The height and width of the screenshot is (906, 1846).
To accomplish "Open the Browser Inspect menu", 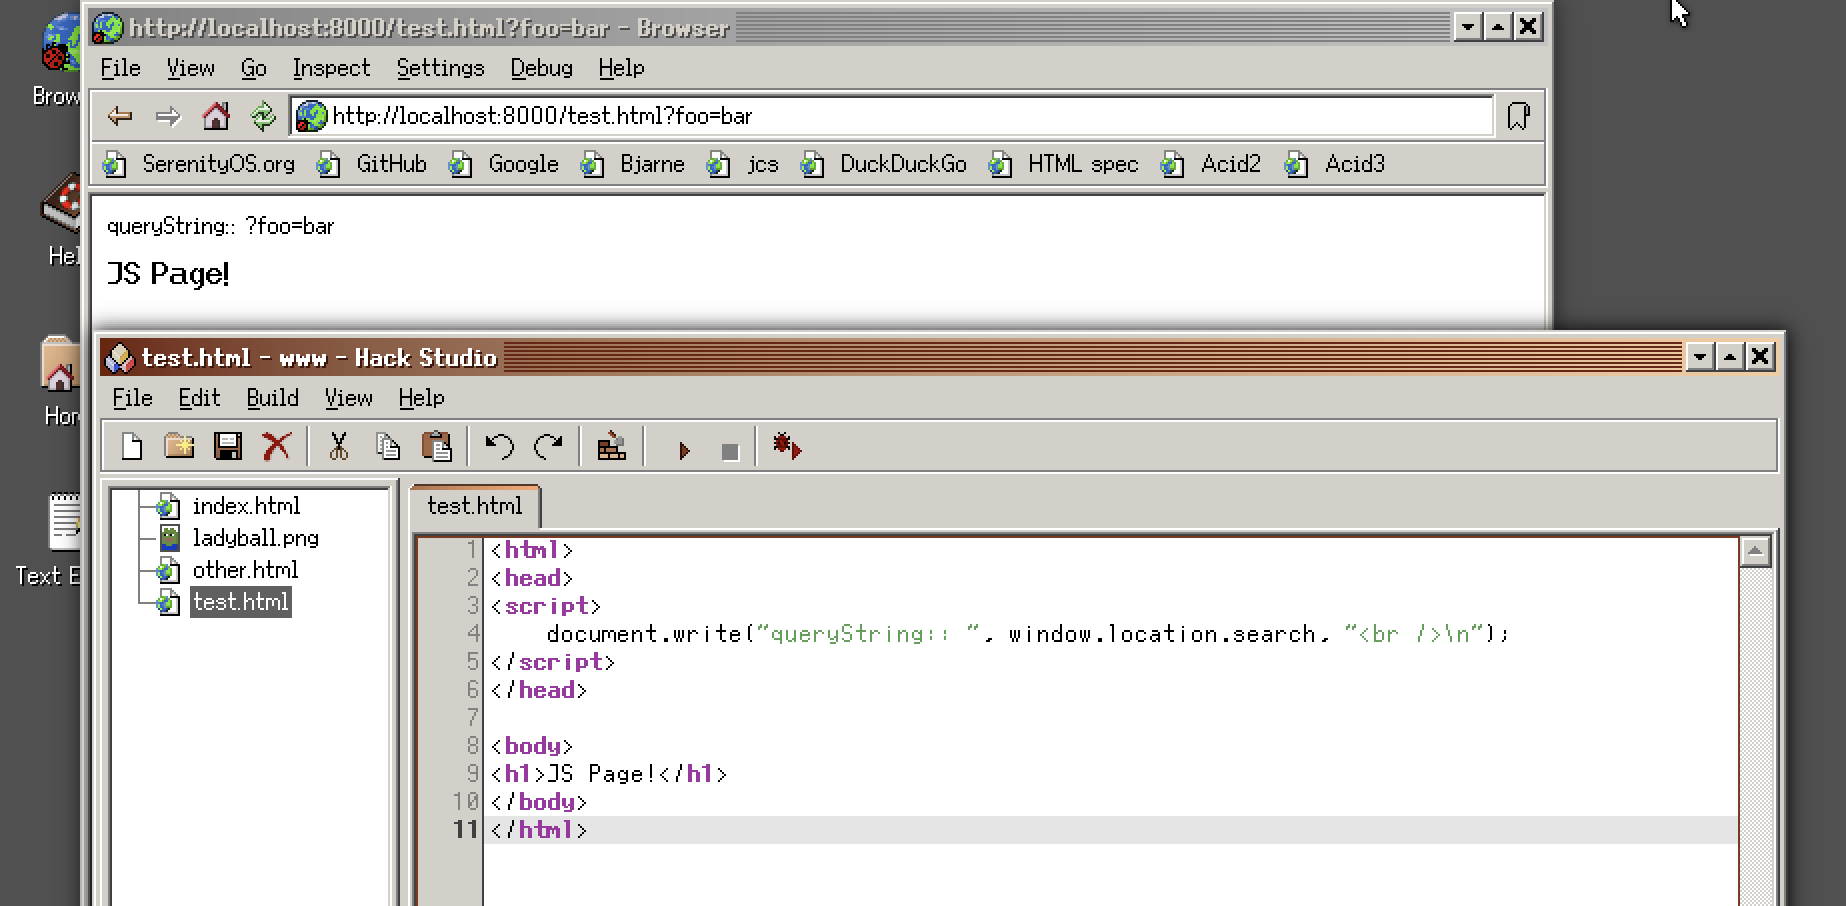I will 331,68.
